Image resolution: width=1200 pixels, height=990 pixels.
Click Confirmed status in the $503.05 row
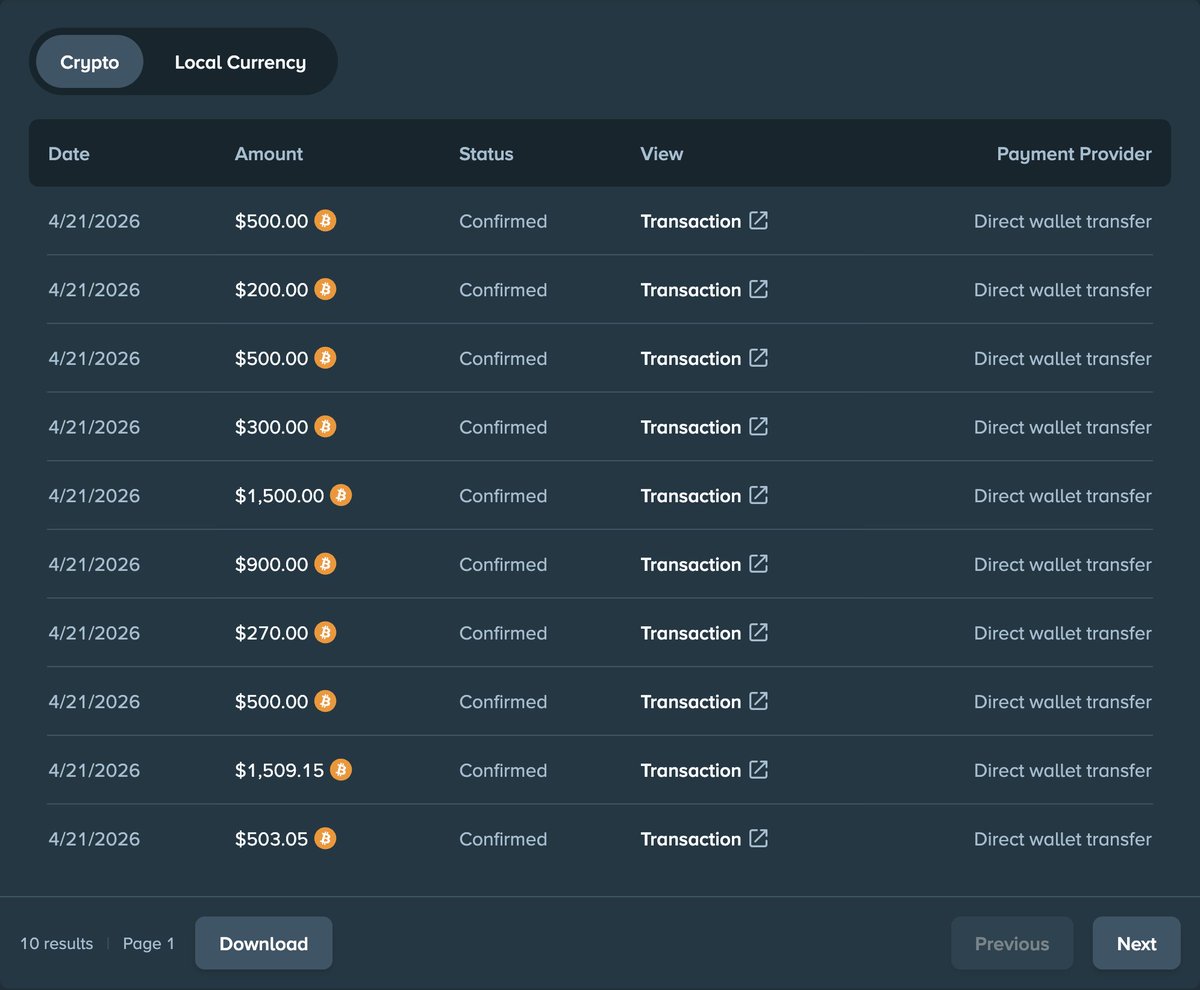[x=503, y=839]
